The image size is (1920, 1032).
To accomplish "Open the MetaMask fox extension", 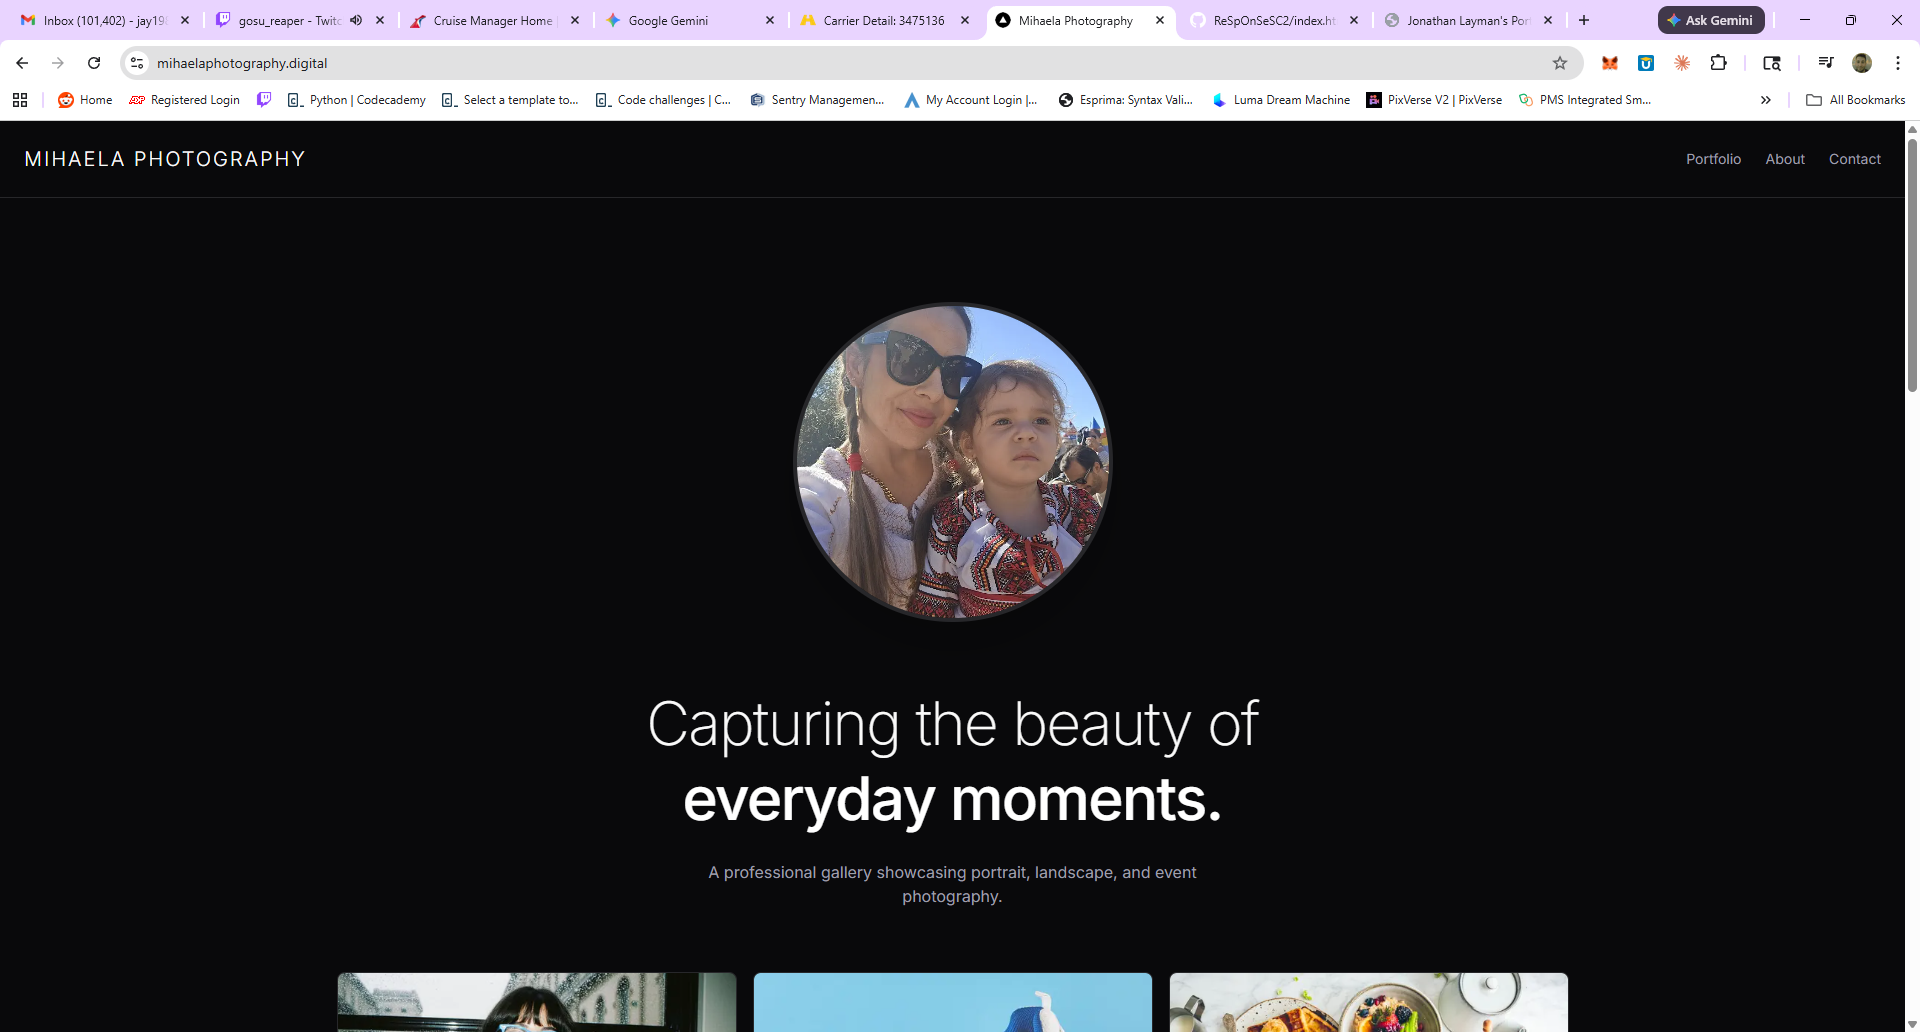I will tap(1610, 63).
